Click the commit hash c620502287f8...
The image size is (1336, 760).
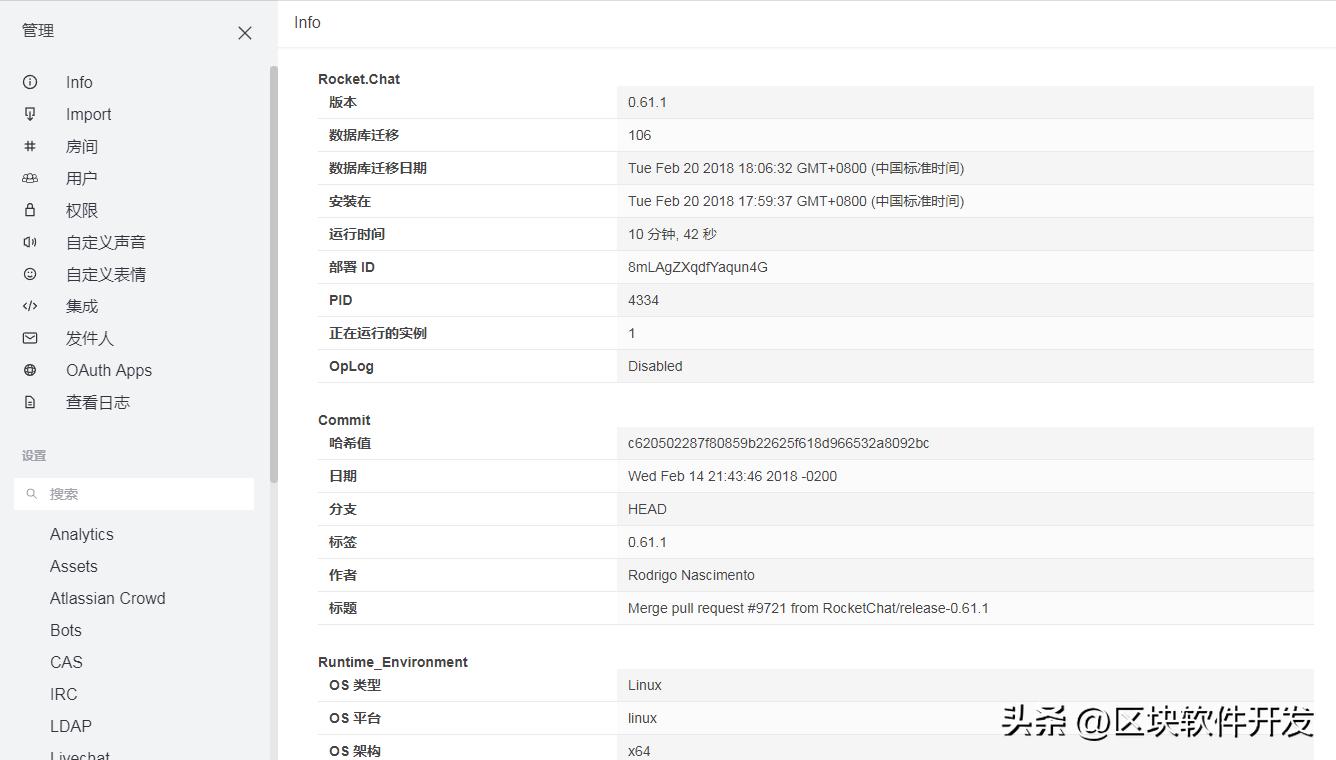(x=778, y=443)
